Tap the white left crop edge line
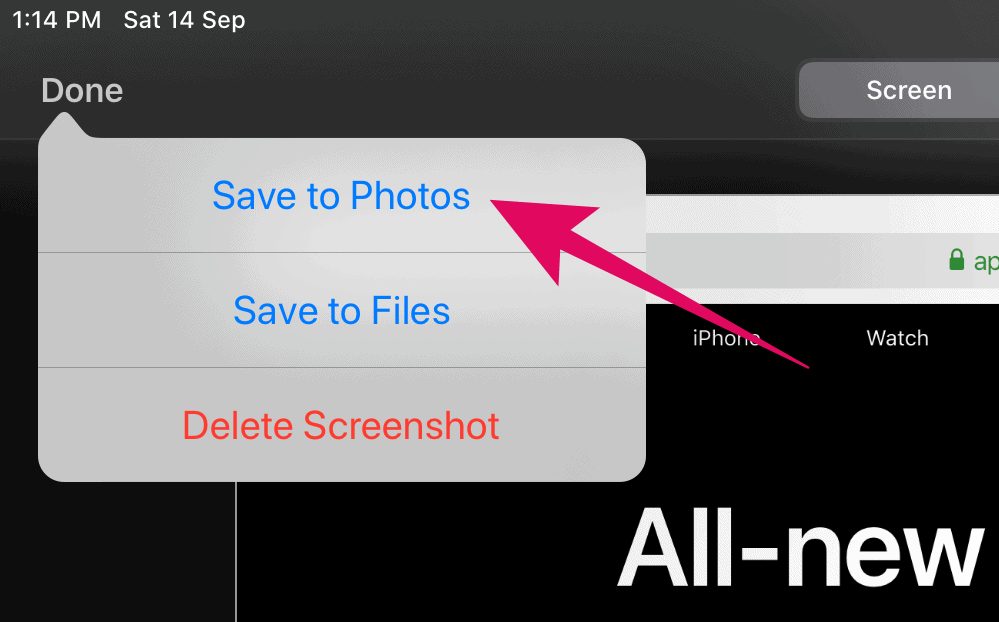999x622 pixels. (236, 551)
